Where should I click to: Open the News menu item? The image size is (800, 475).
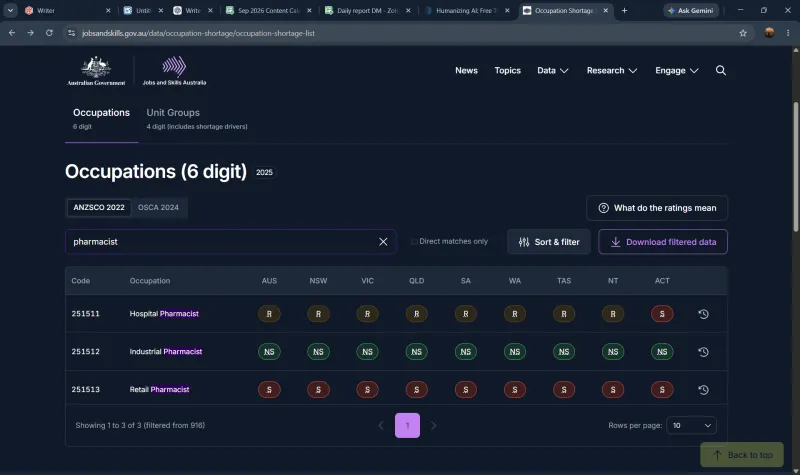(x=466, y=70)
